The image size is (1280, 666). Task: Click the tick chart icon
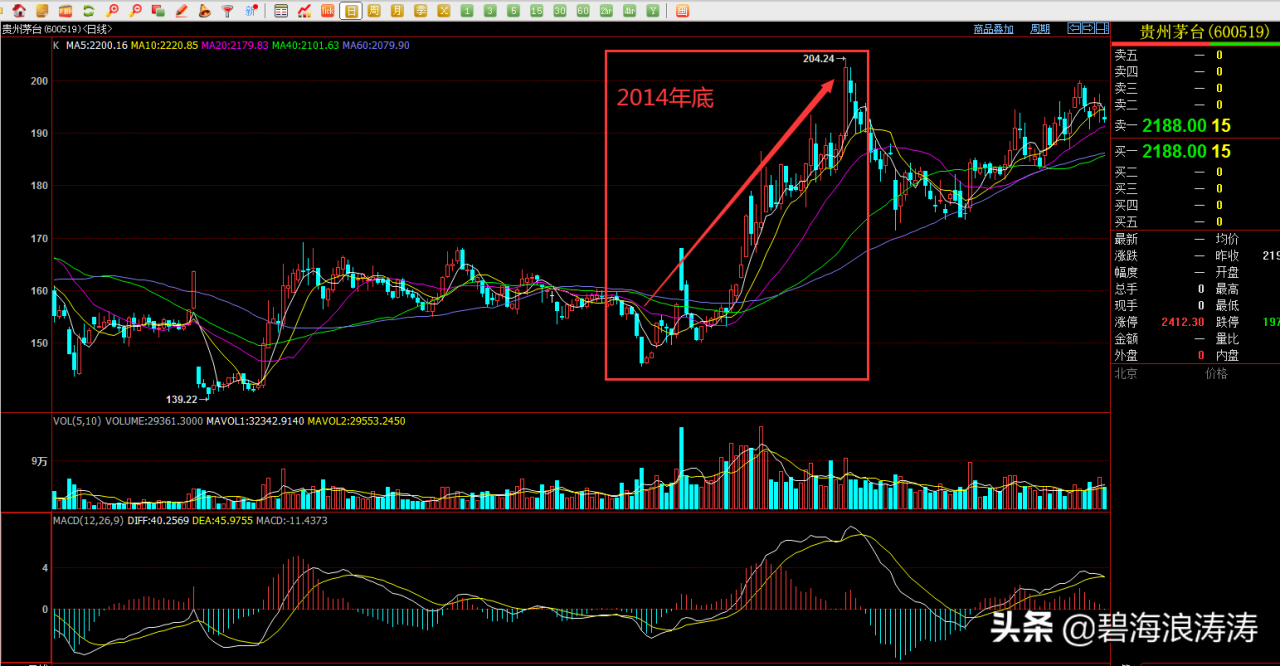(327, 11)
